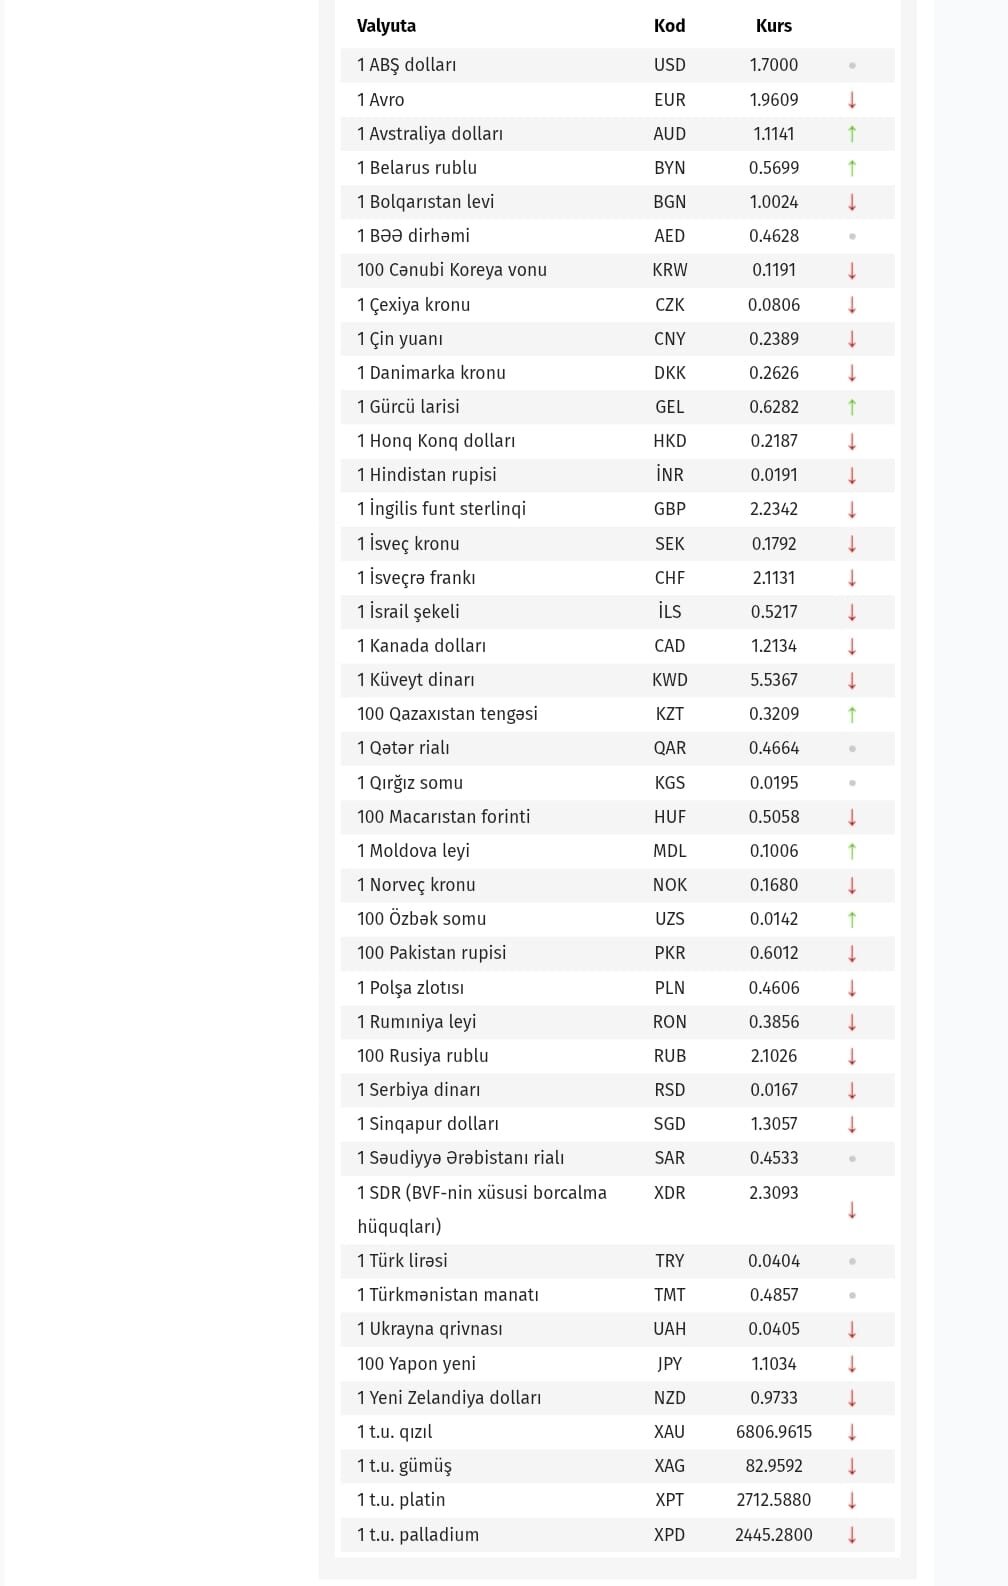The height and width of the screenshot is (1586, 1008).
Task: Click the red down arrow for EUR
Action: coord(852,100)
